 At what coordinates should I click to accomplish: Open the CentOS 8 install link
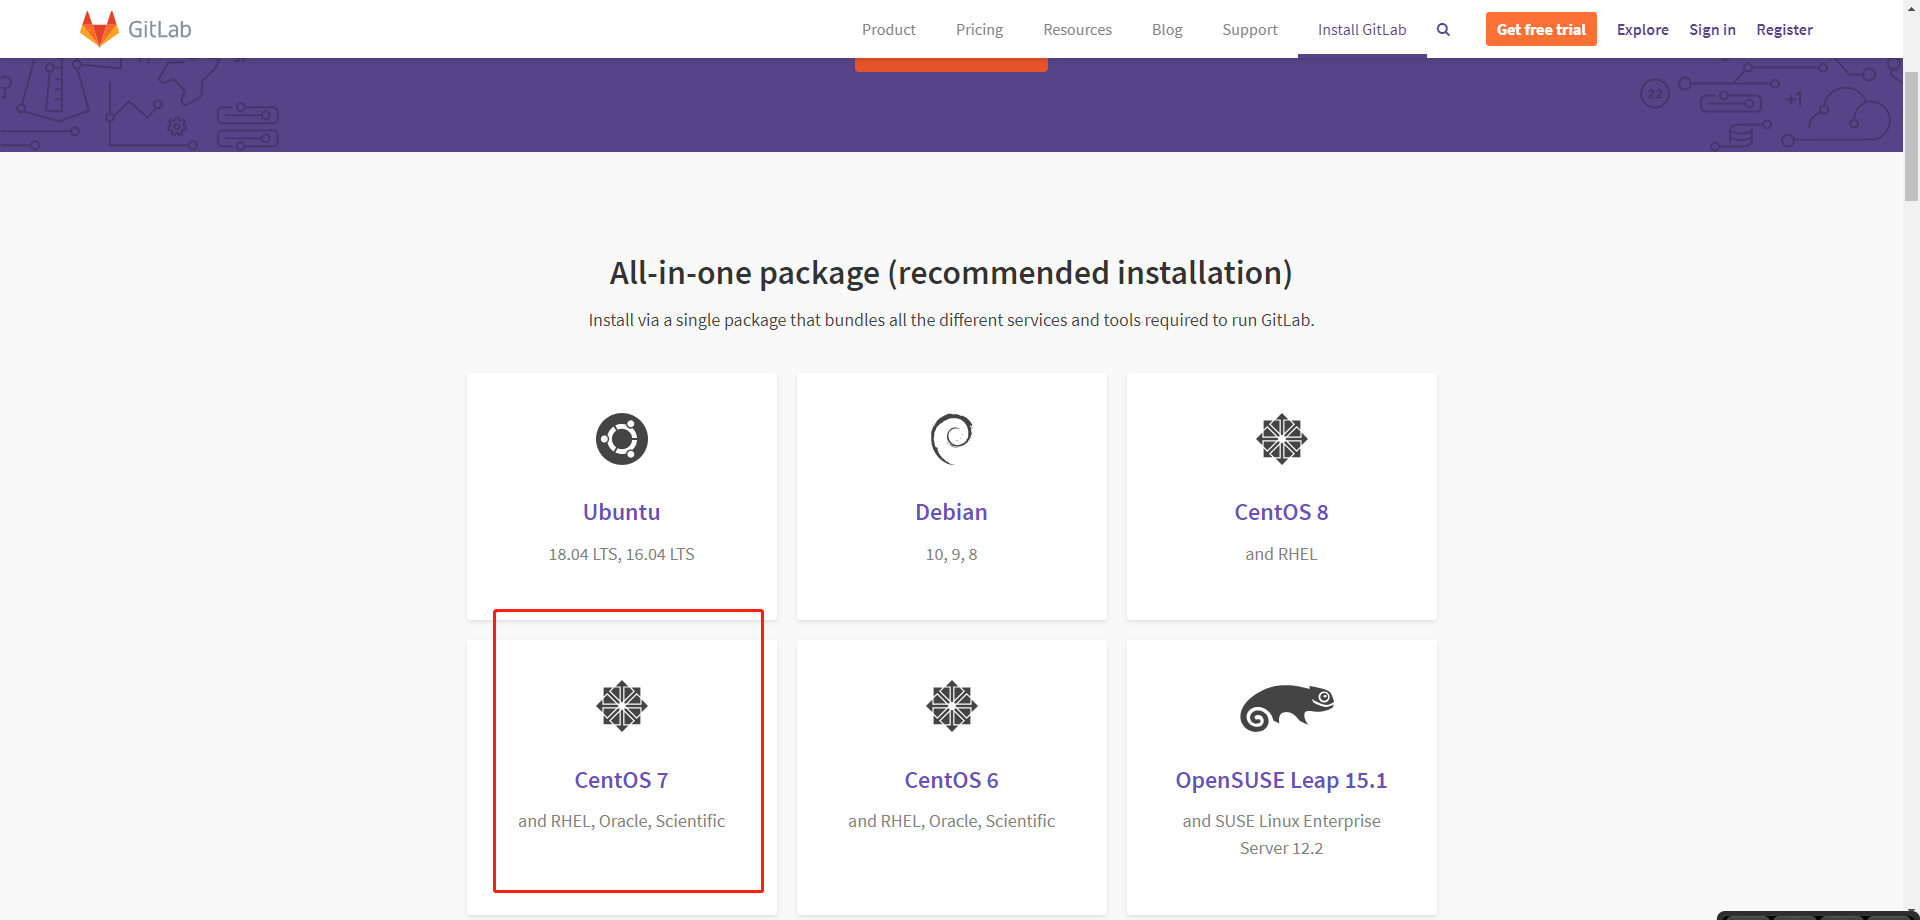pyautogui.click(x=1281, y=512)
